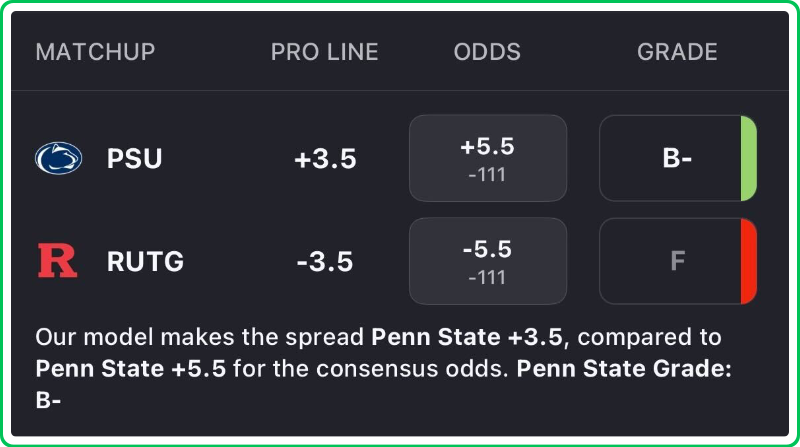The height and width of the screenshot is (447, 800).
Task: Select the PSU team abbreviation
Action: 134,159
